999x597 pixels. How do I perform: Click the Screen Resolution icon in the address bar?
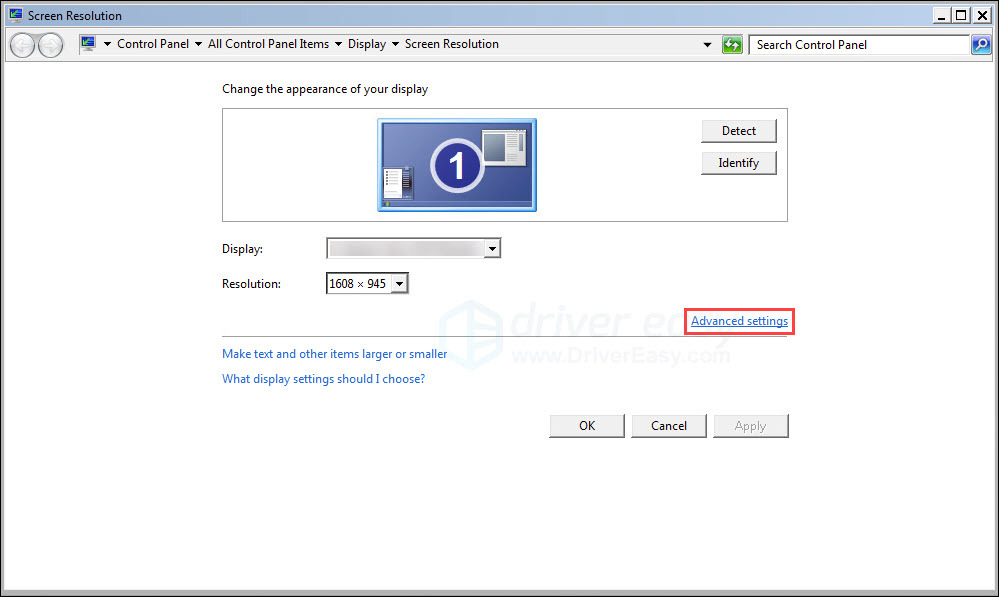88,43
